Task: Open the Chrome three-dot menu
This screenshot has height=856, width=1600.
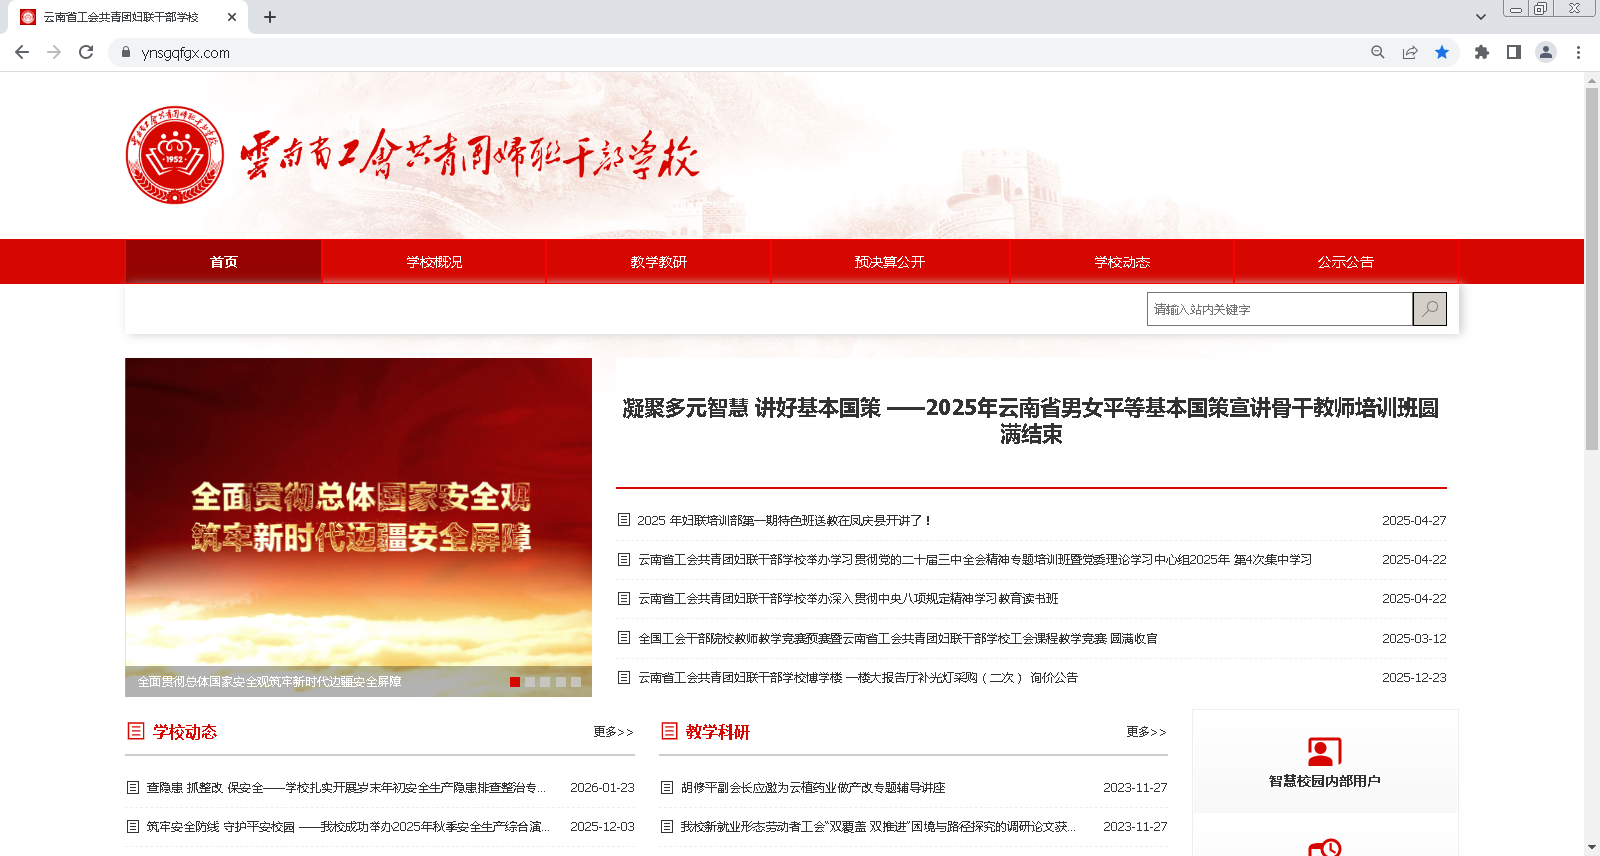Action: [x=1578, y=52]
